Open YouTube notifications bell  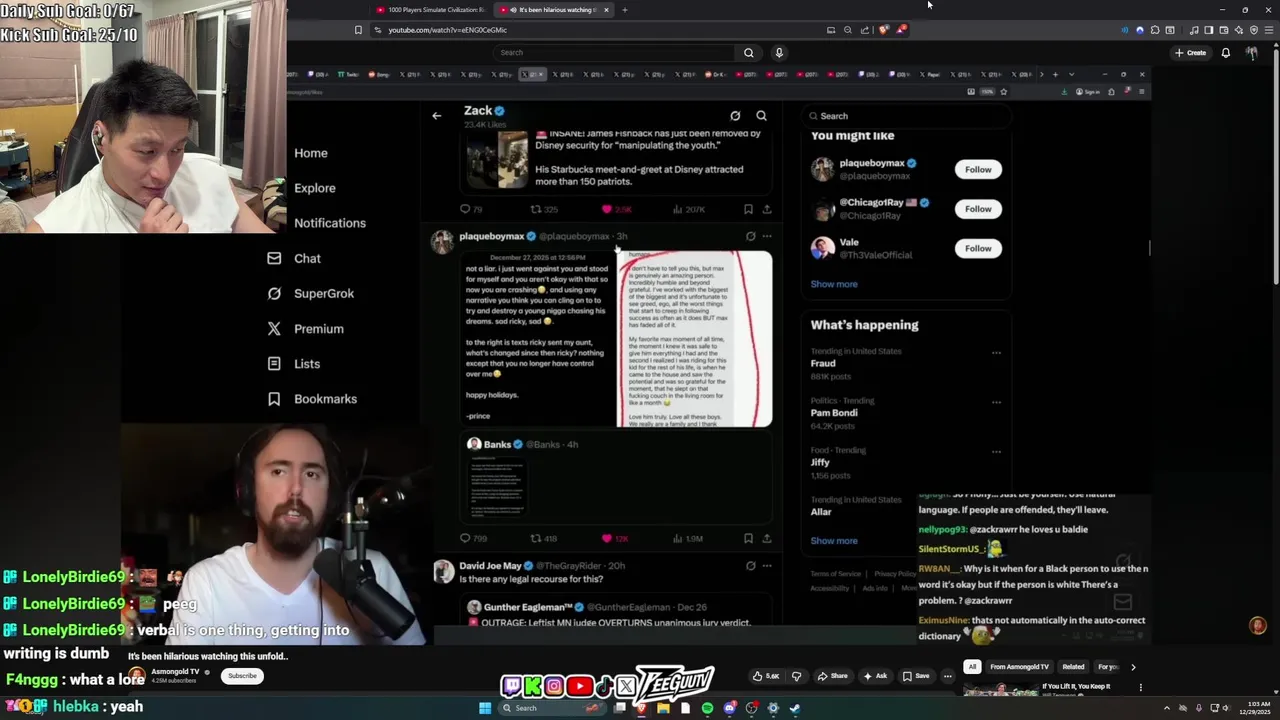click(1226, 53)
